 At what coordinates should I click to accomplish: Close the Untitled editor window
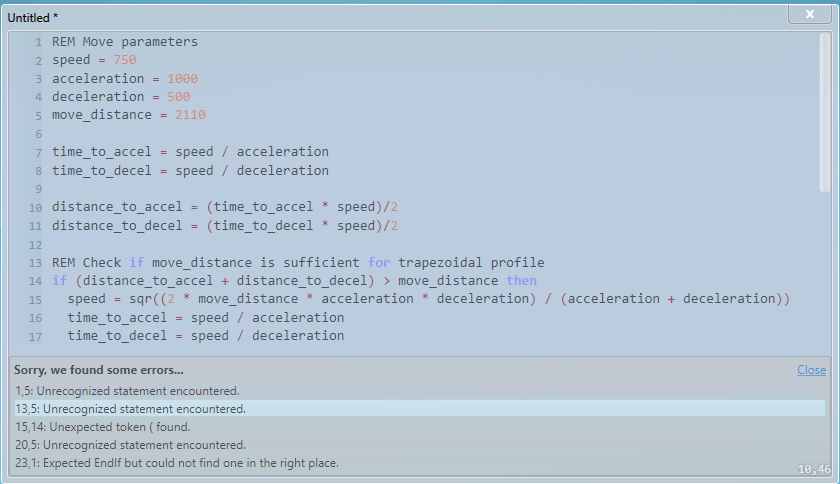point(810,14)
